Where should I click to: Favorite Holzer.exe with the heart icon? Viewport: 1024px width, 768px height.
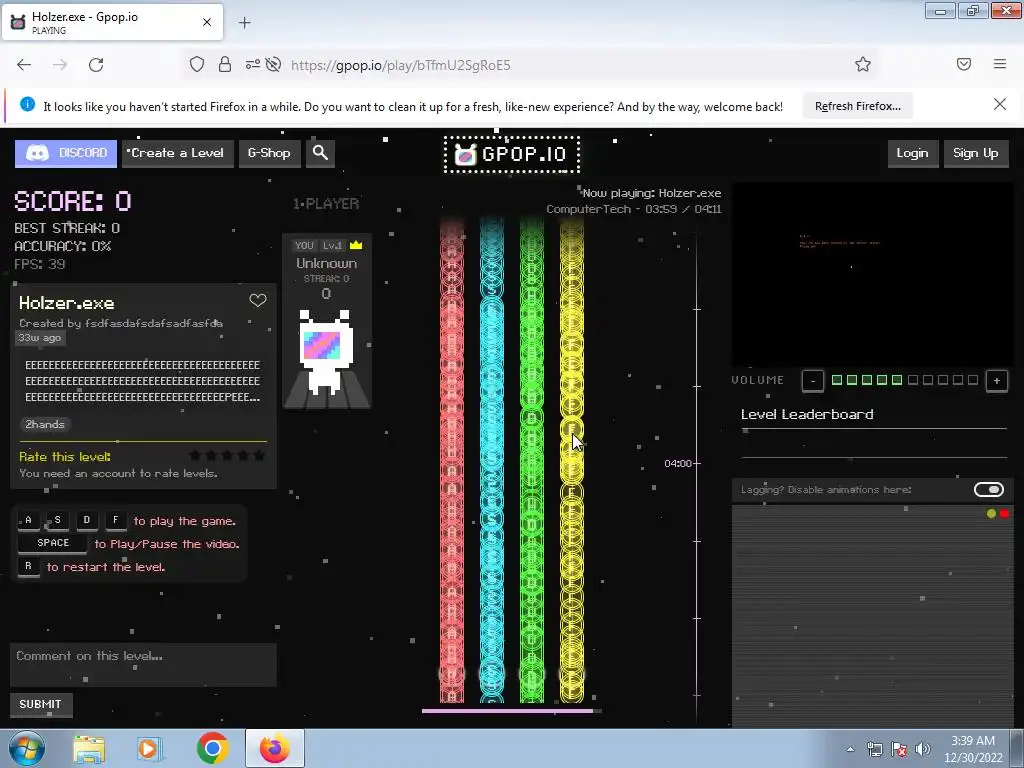click(258, 300)
